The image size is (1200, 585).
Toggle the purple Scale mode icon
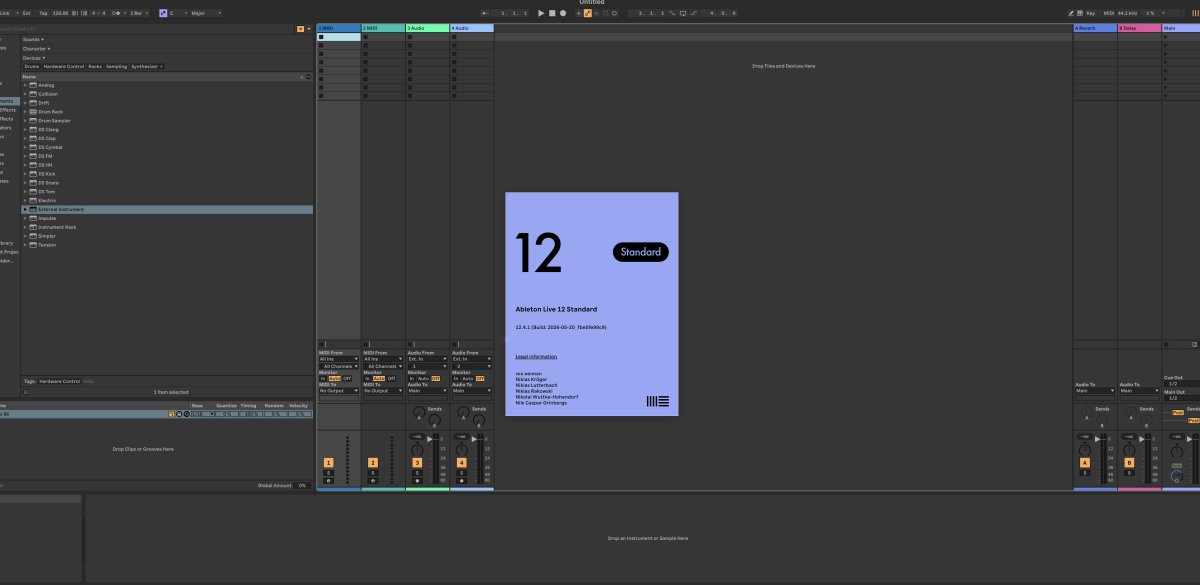coord(164,13)
